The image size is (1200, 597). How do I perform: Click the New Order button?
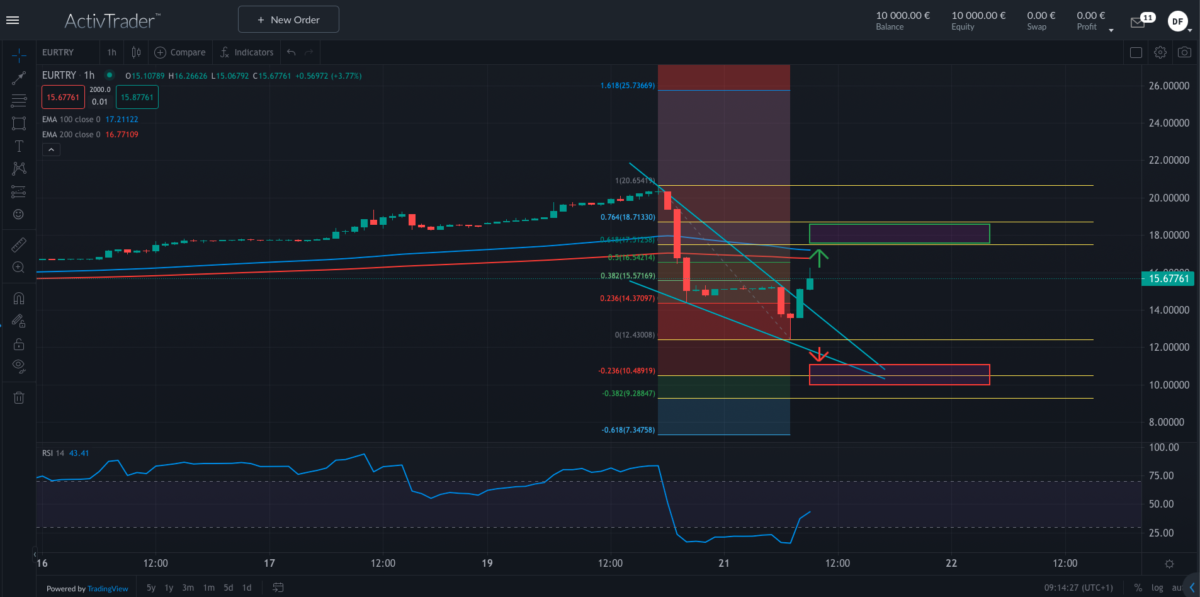click(288, 19)
